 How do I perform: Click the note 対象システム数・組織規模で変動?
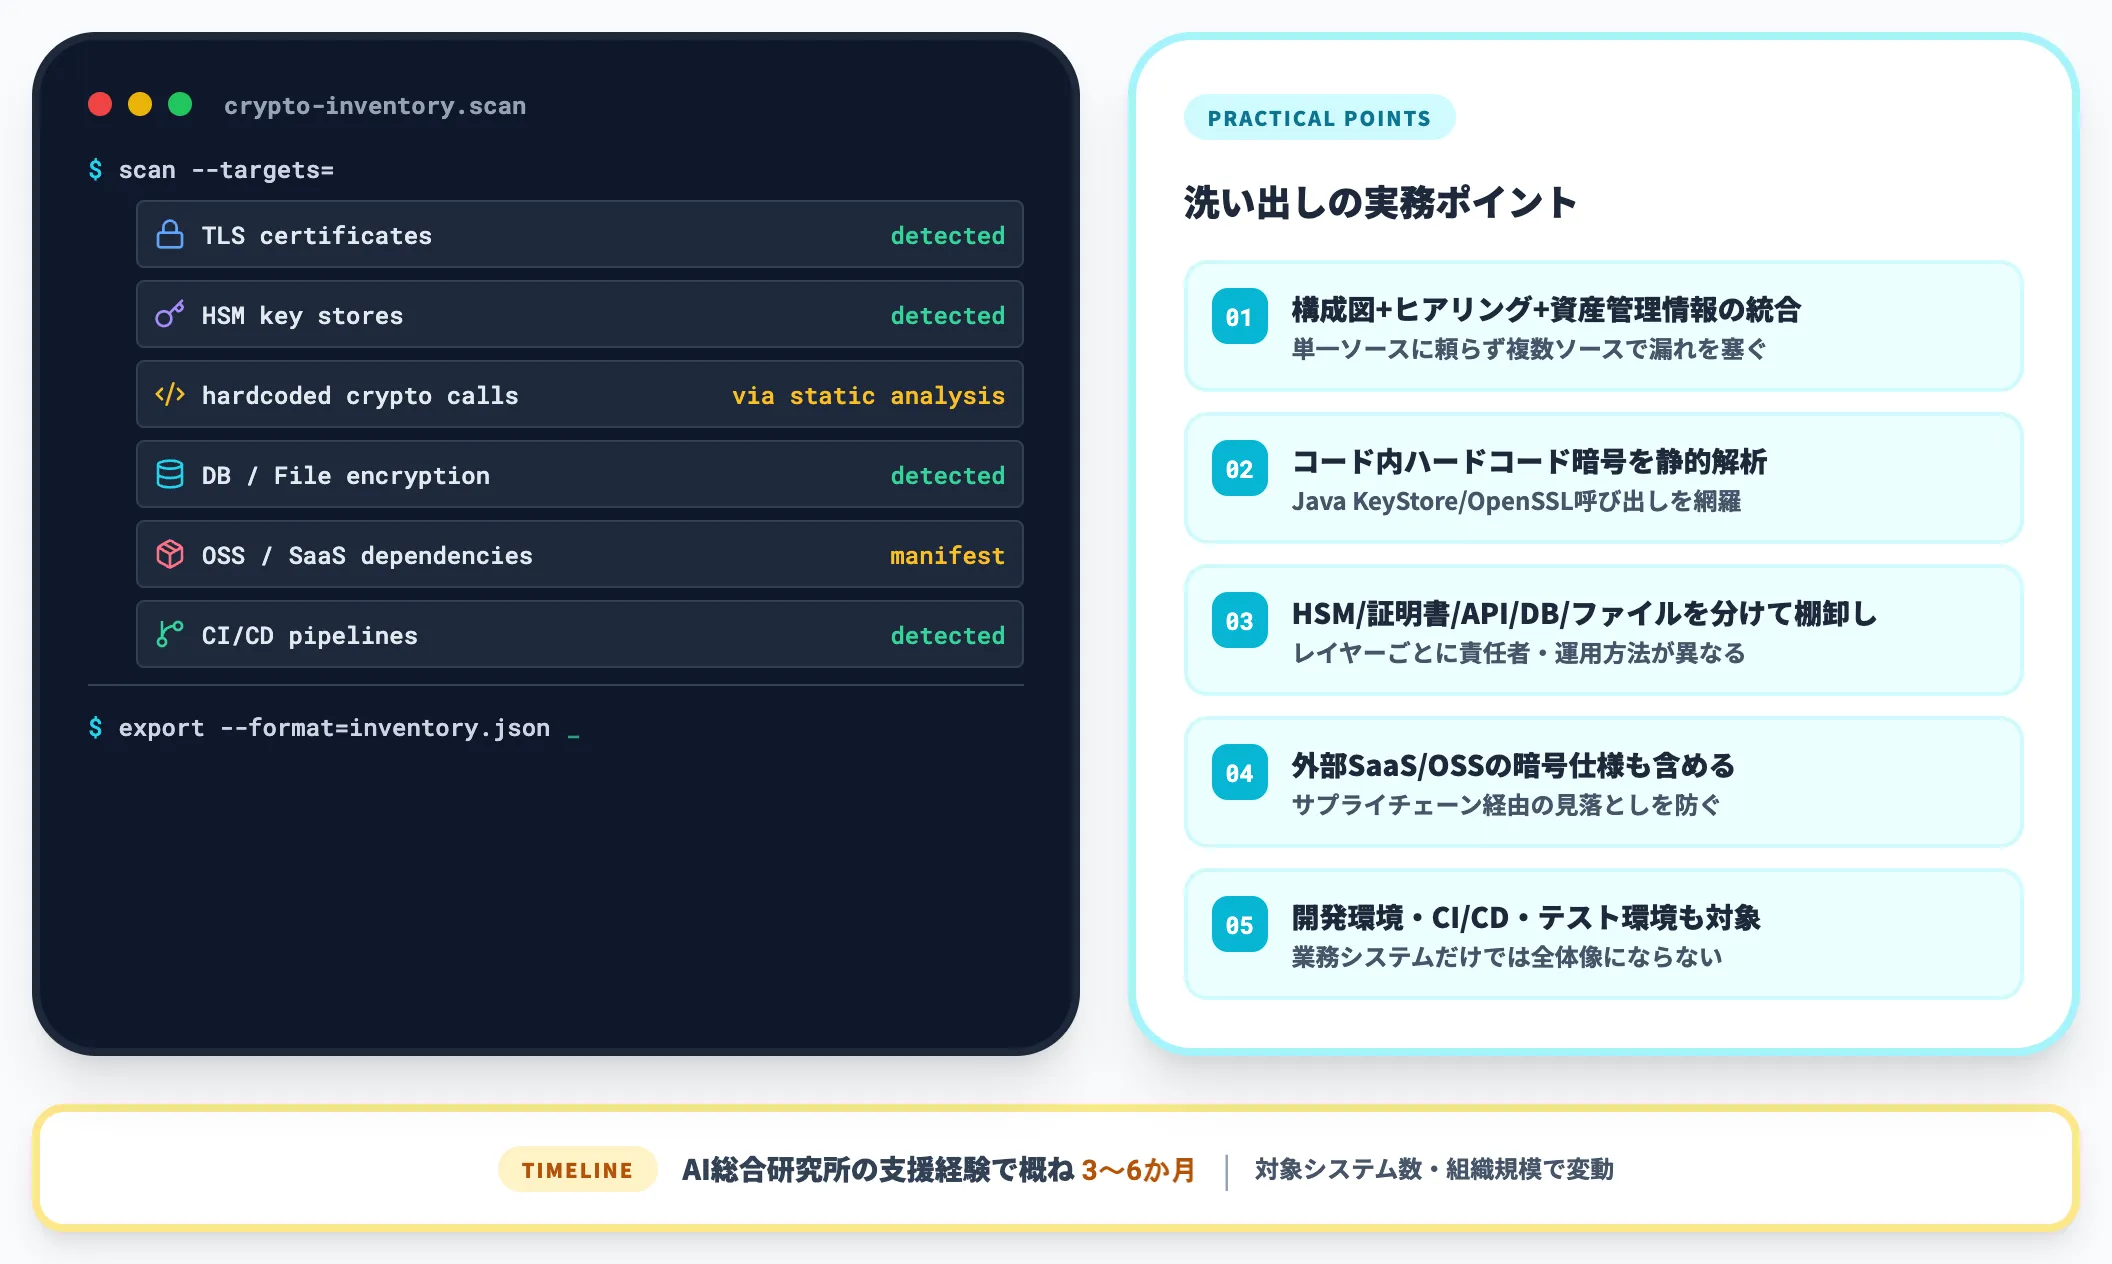pyautogui.click(x=1434, y=1170)
